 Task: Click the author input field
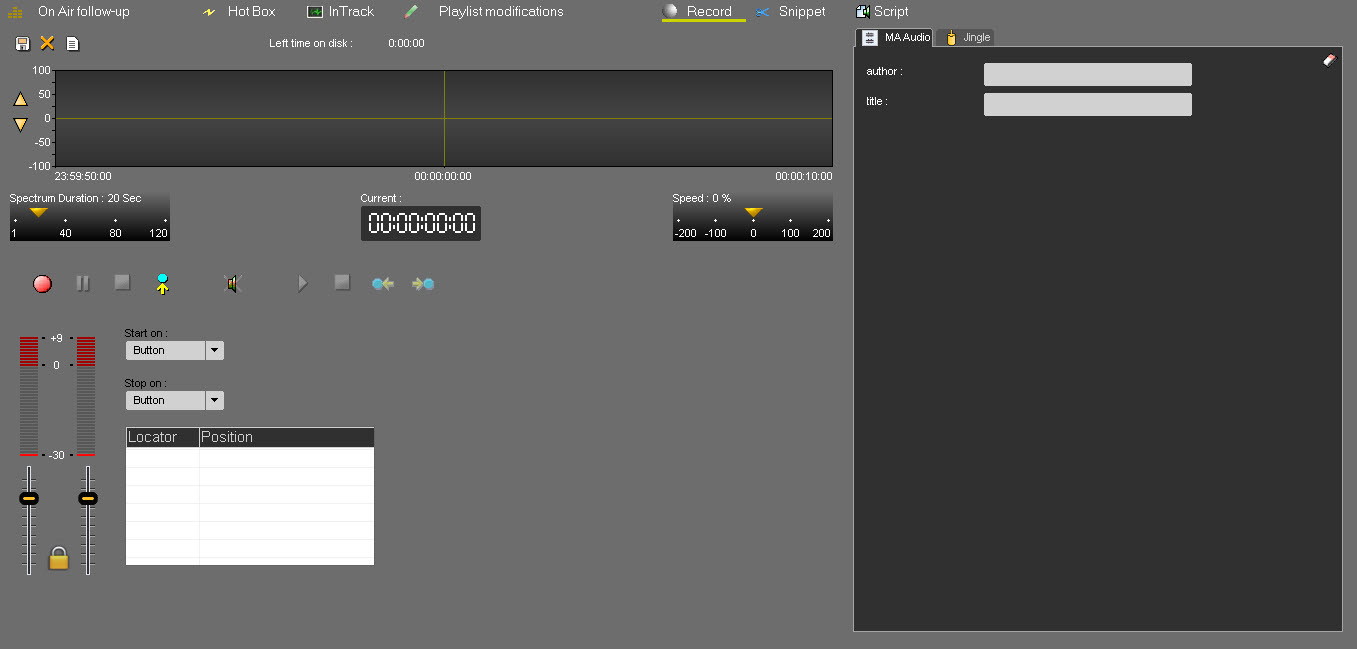1087,75
